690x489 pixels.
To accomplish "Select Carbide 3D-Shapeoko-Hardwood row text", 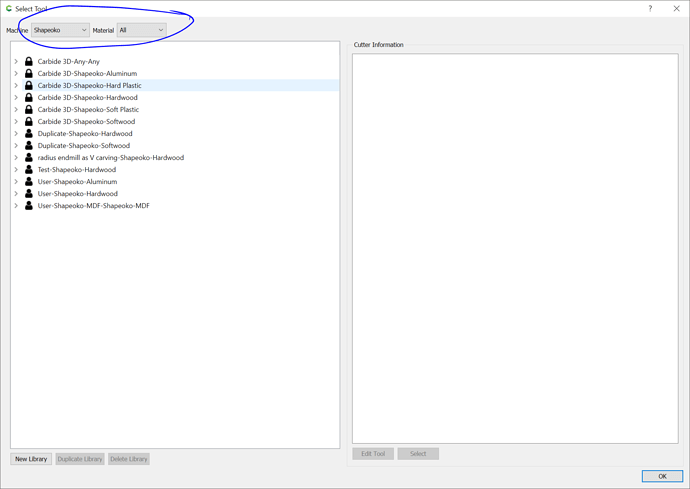I will [88, 97].
